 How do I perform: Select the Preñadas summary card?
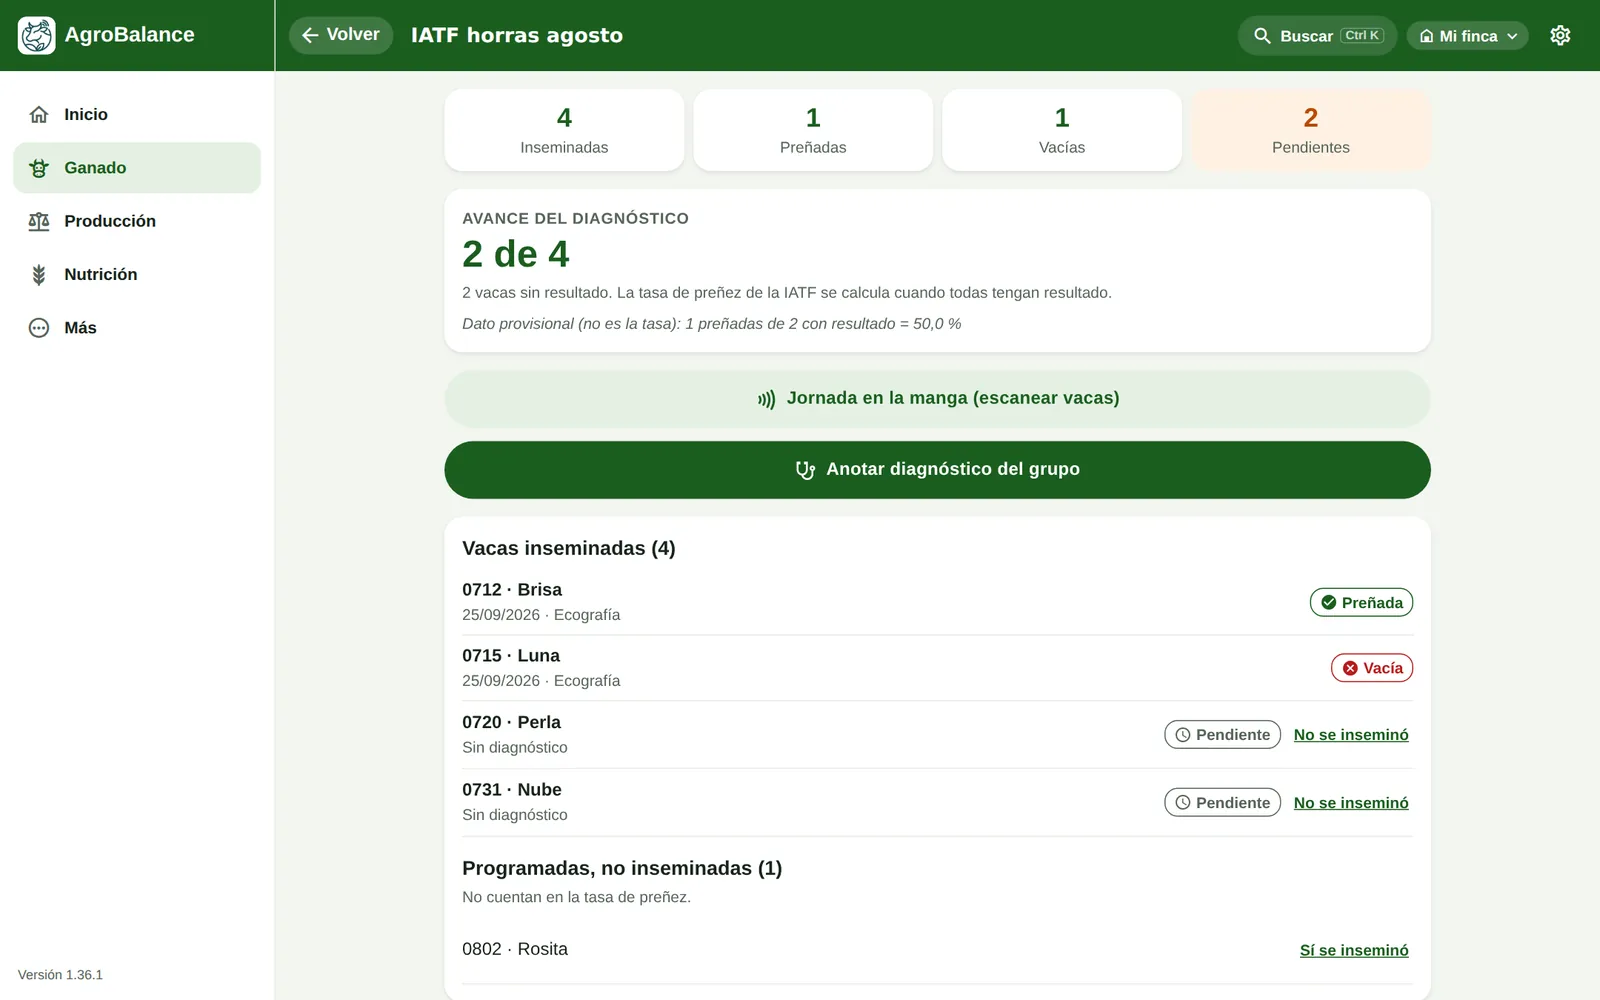(x=813, y=130)
